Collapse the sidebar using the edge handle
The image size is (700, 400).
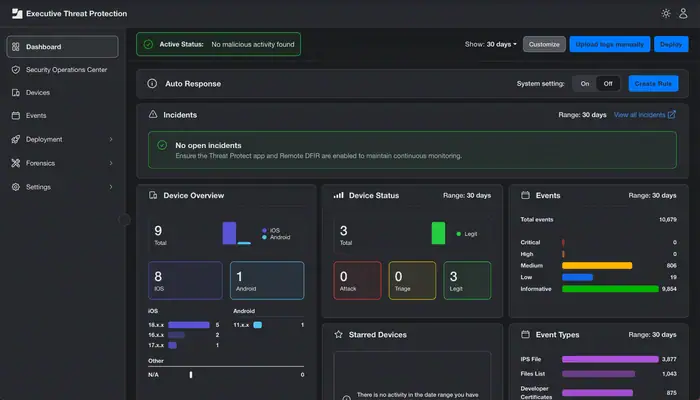tap(124, 219)
